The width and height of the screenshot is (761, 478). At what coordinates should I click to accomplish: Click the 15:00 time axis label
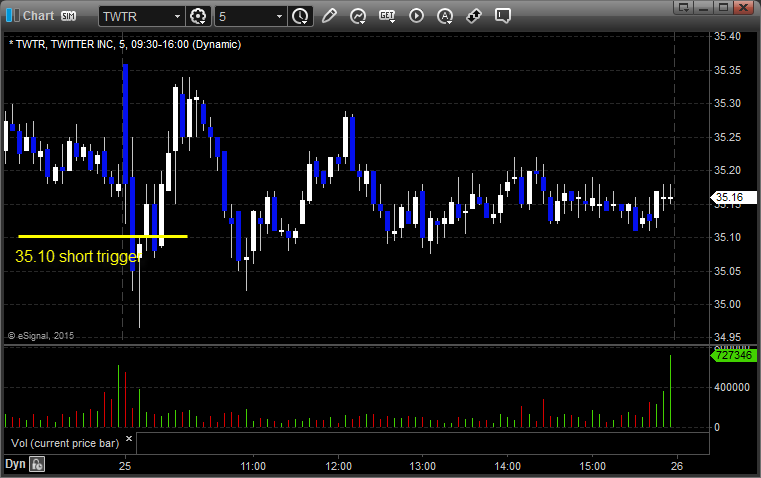[x=593, y=466]
